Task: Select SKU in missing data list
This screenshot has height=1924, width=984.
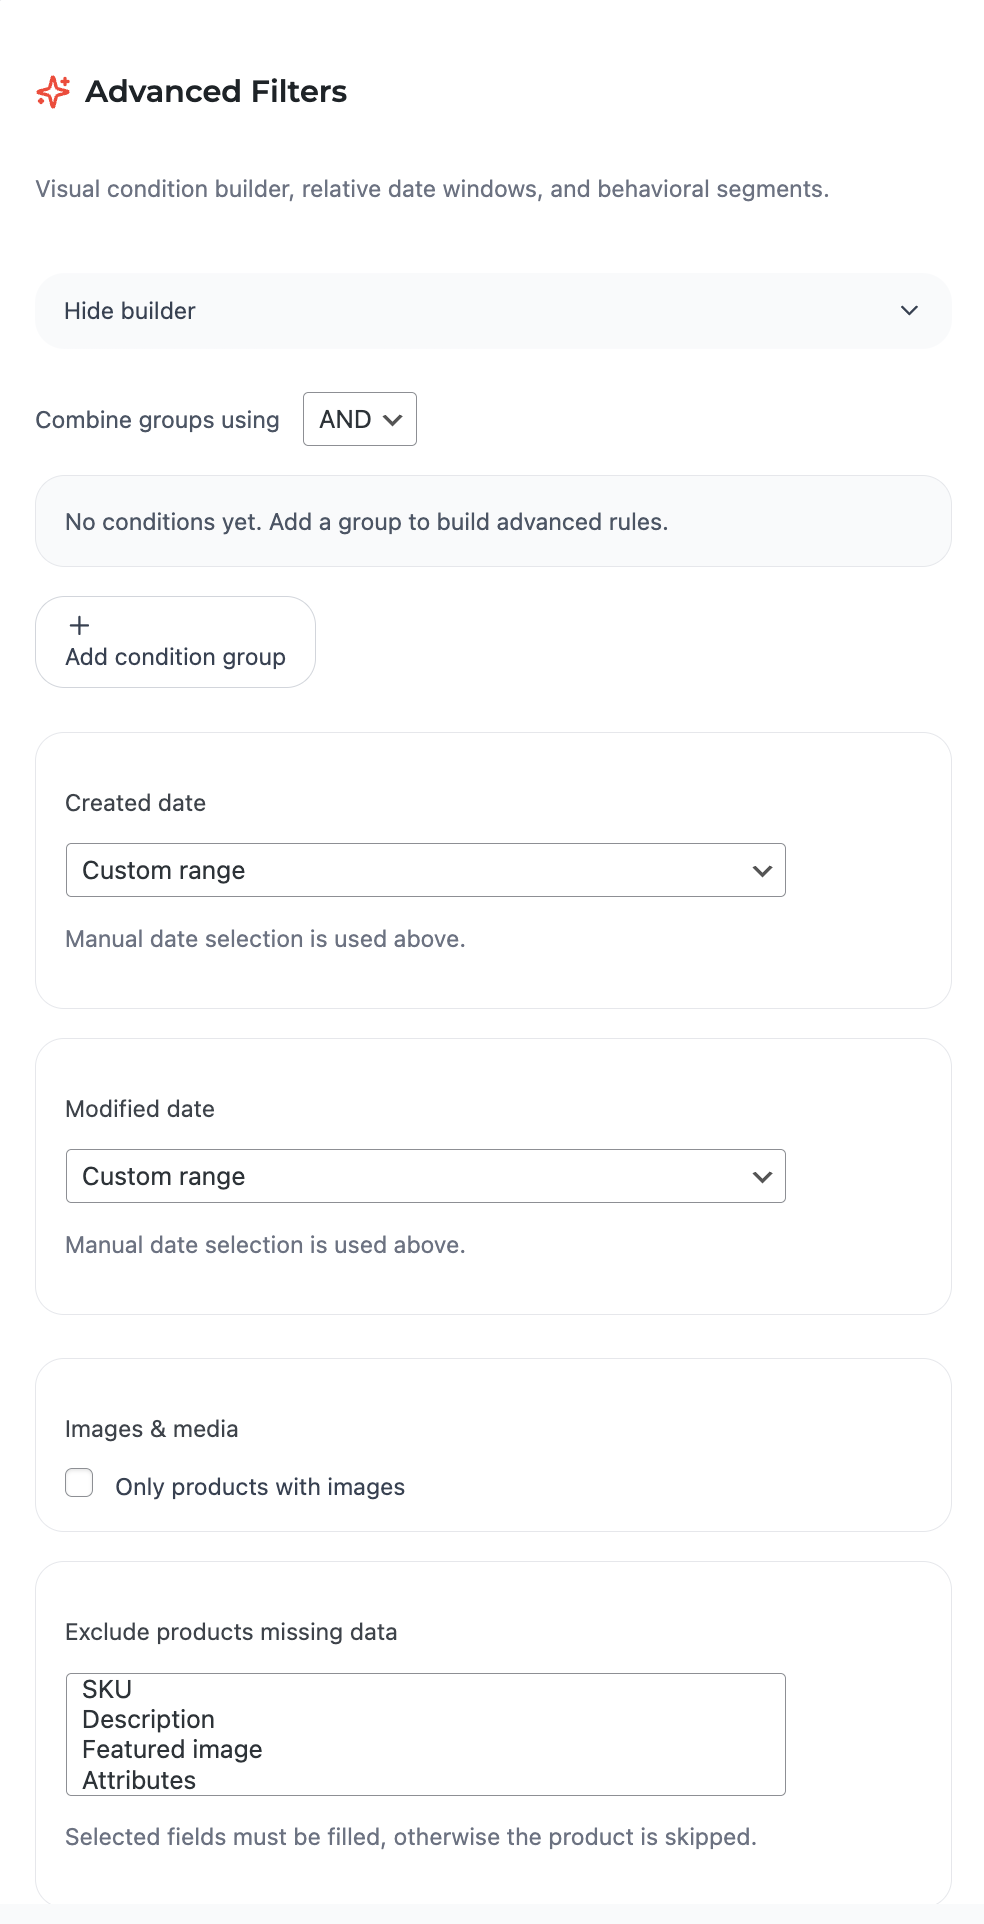Action: (107, 1689)
